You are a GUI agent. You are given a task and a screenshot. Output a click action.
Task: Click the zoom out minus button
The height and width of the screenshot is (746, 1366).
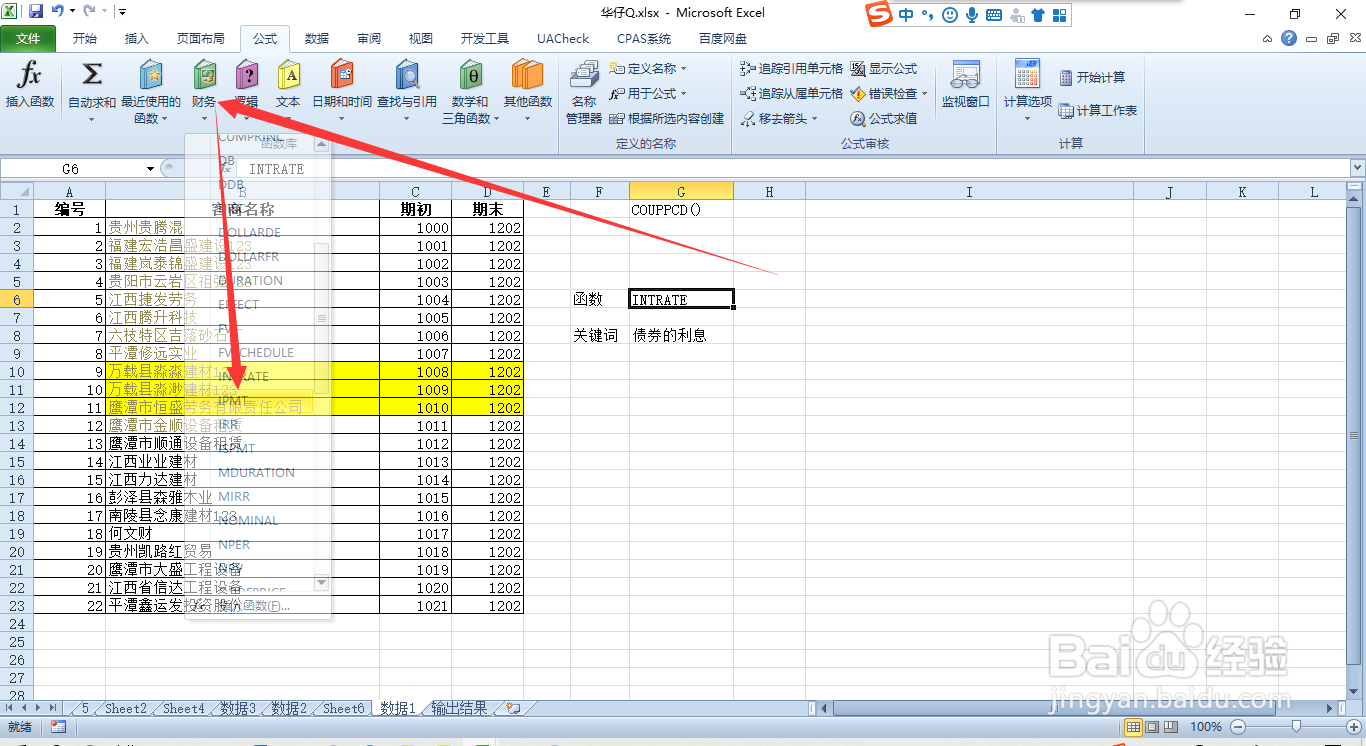[x=1238, y=727]
